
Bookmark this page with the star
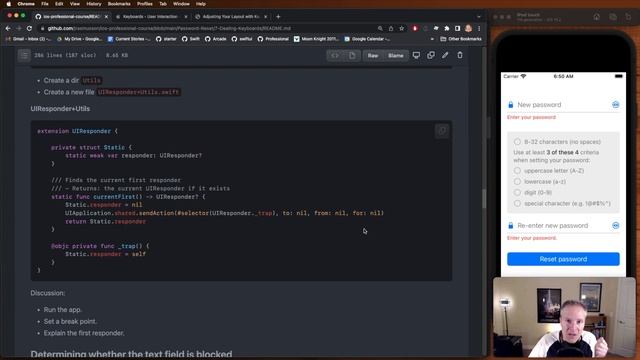[x=402, y=28]
